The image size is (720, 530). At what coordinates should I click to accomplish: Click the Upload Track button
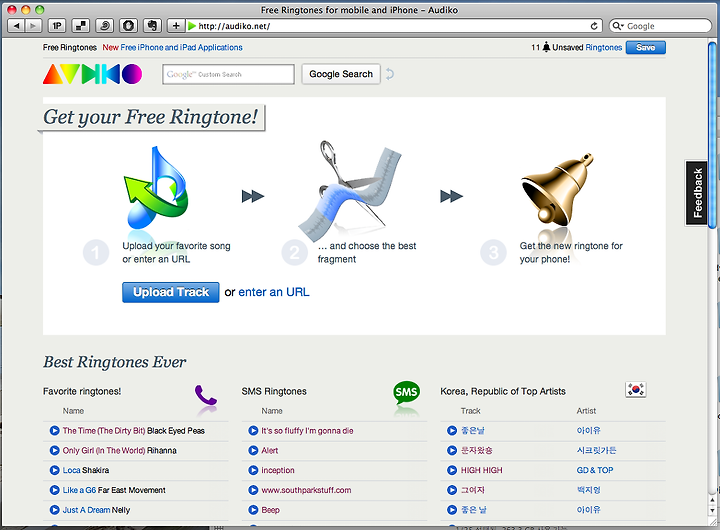tap(171, 292)
